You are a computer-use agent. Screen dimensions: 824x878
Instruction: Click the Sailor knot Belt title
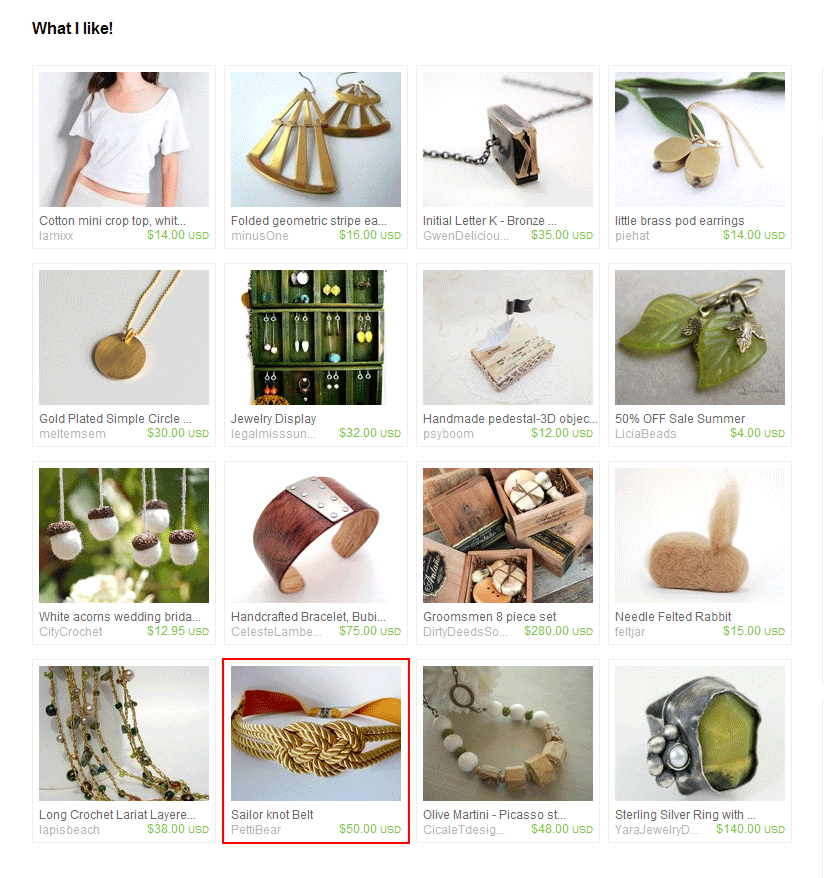point(272,815)
